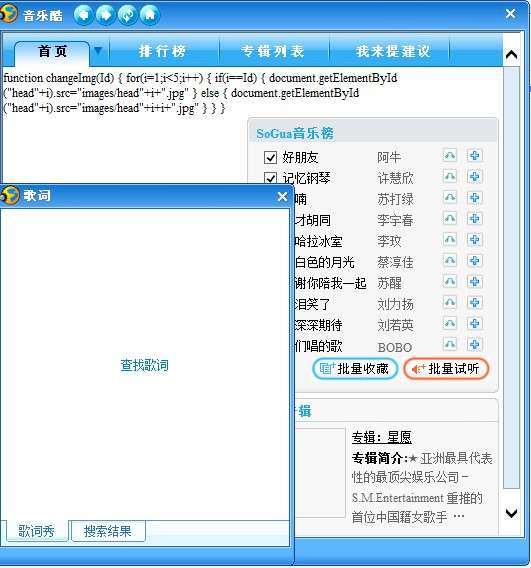This screenshot has width=531, height=568.
Task: Click plus icon for 李宇春 song
Action: click(x=474, y=219)
